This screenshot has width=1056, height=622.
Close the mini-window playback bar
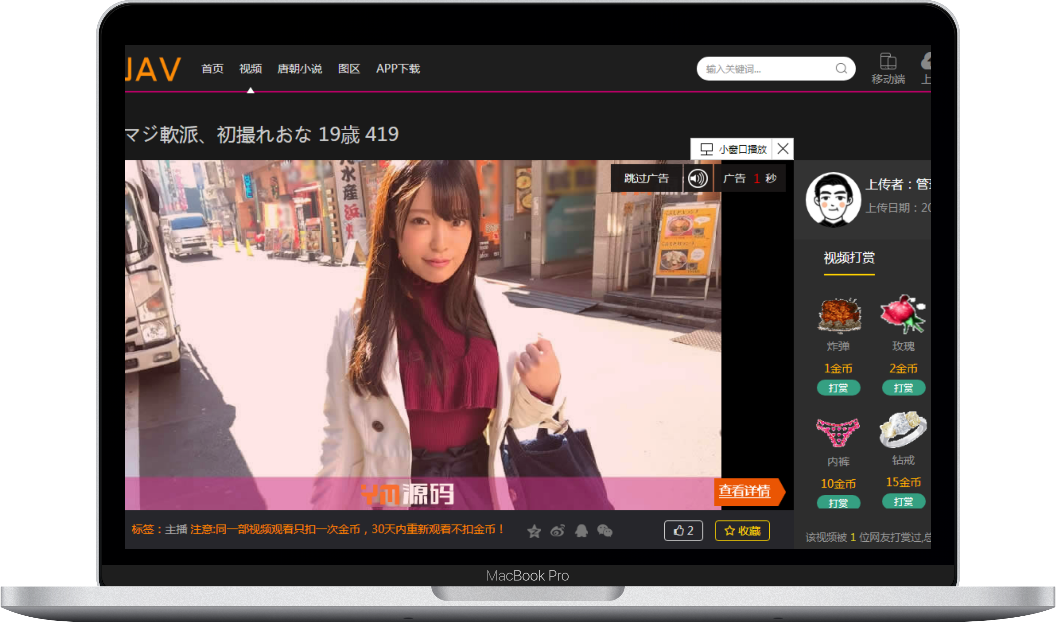coord(783,149)
